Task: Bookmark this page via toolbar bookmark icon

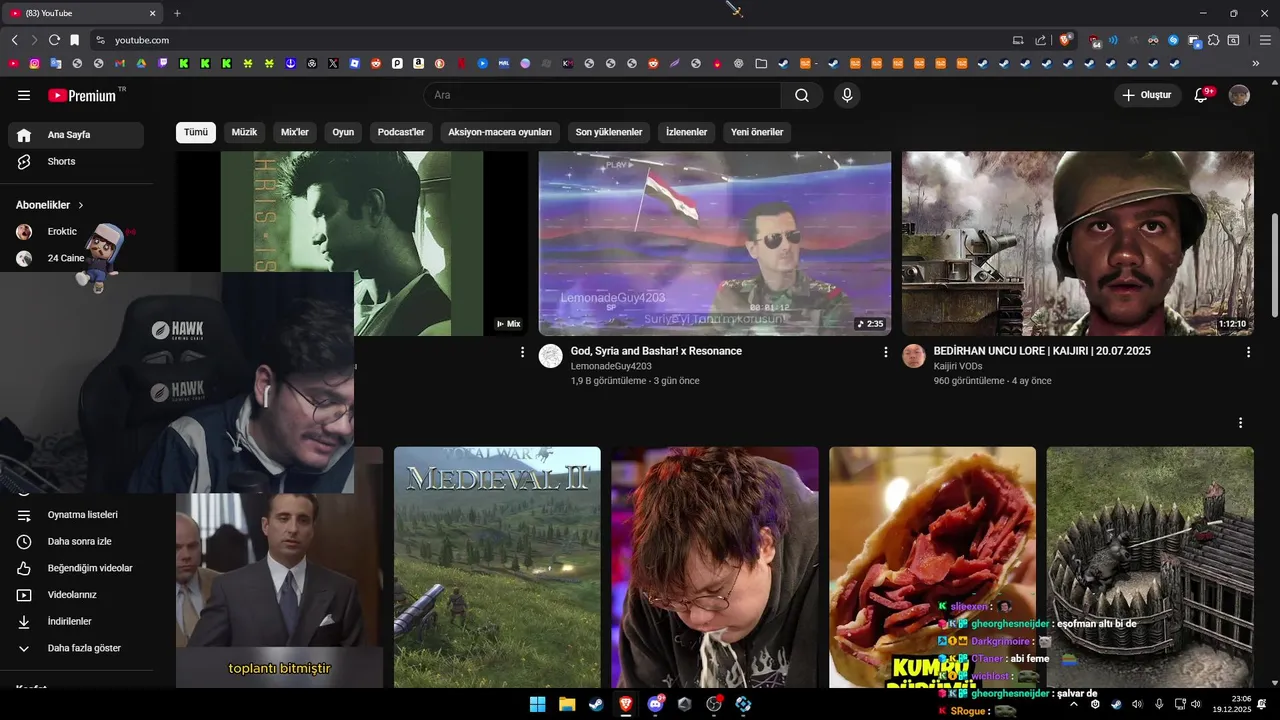Action: (74, 40)
